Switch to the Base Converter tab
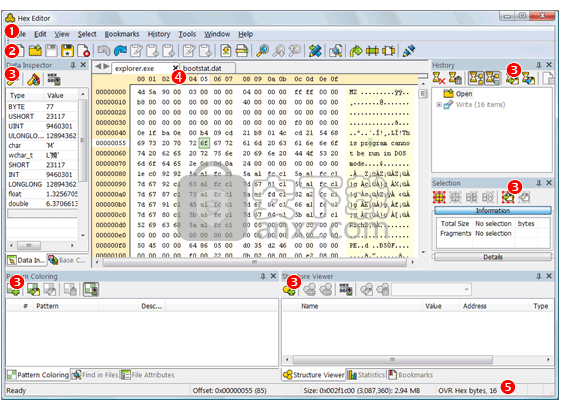 click(68, 260)
